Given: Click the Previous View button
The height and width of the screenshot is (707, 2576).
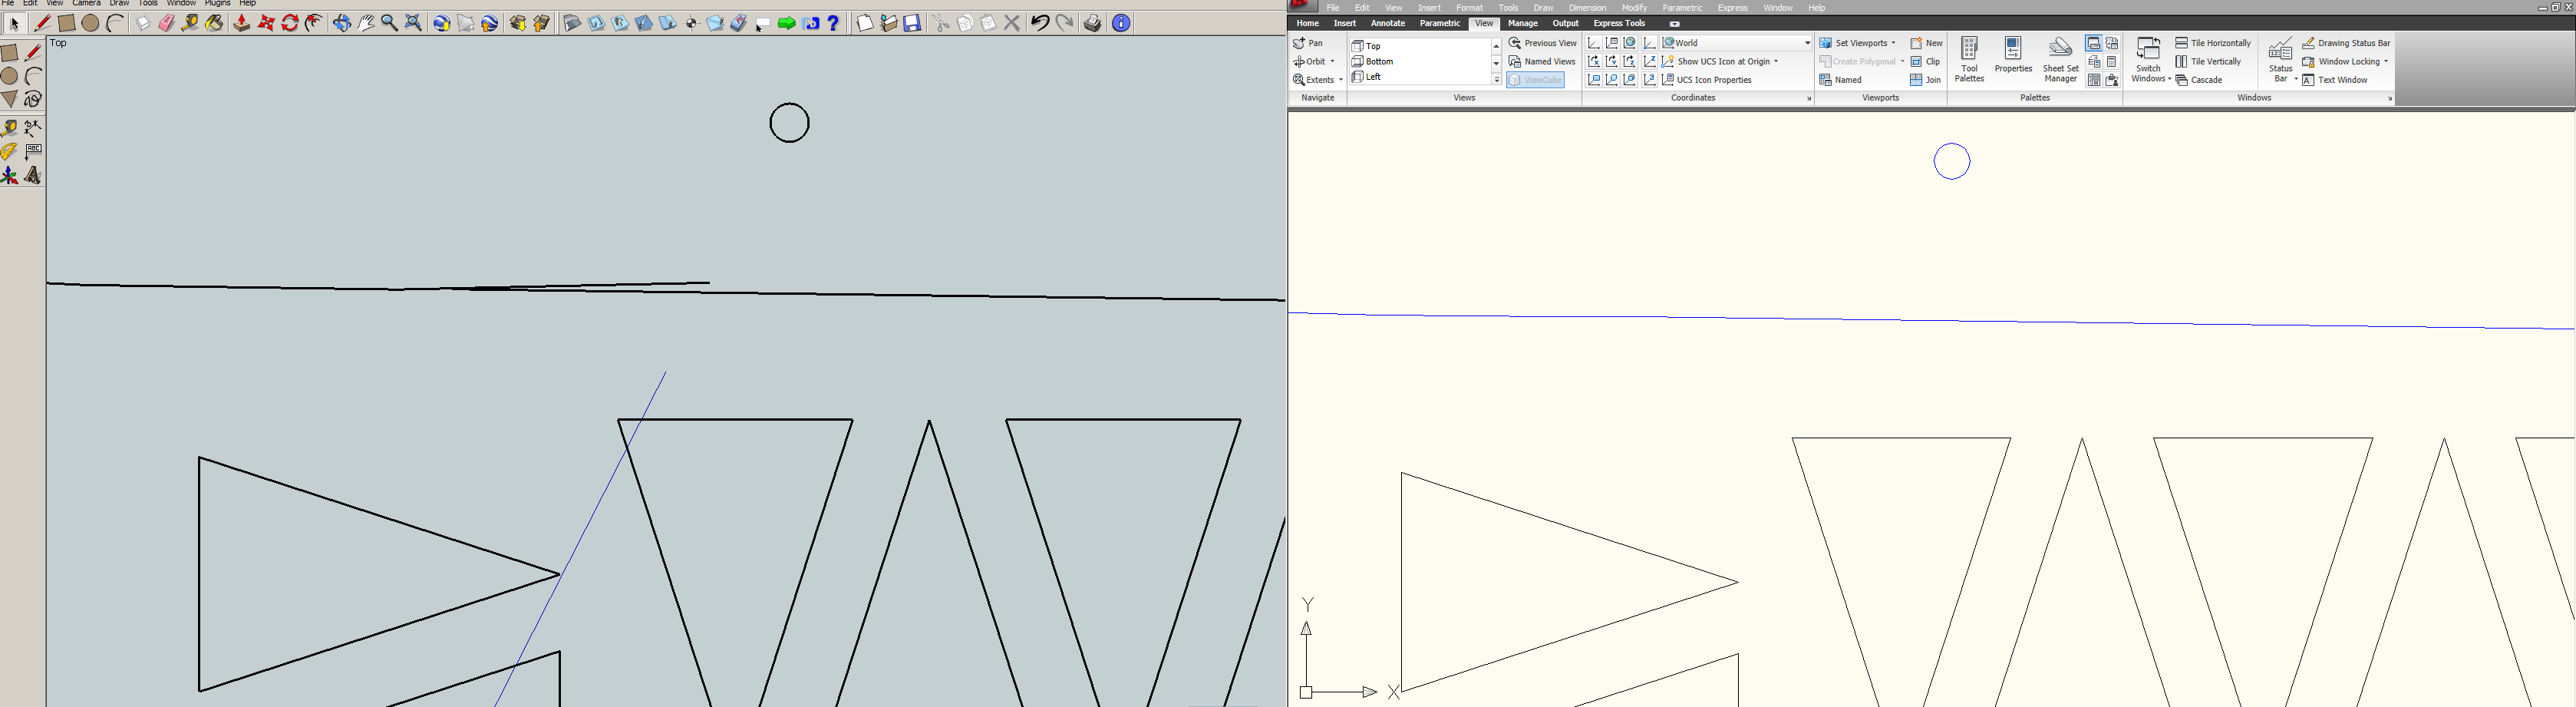Looking at the screenshot, I should point(1542,43).
